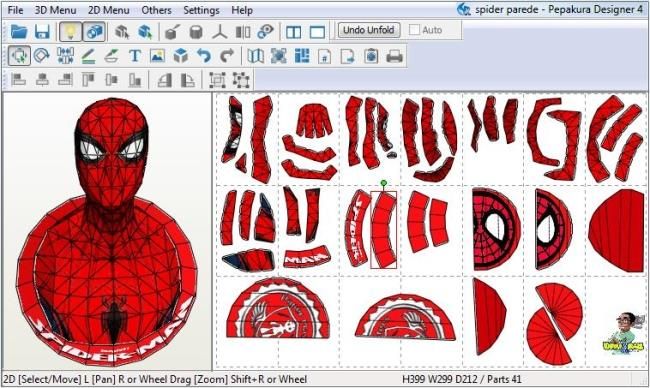Click the three-axis orientation icon
Image resolution: width=650 pixels, height=388 pixels.
[220, 32]
